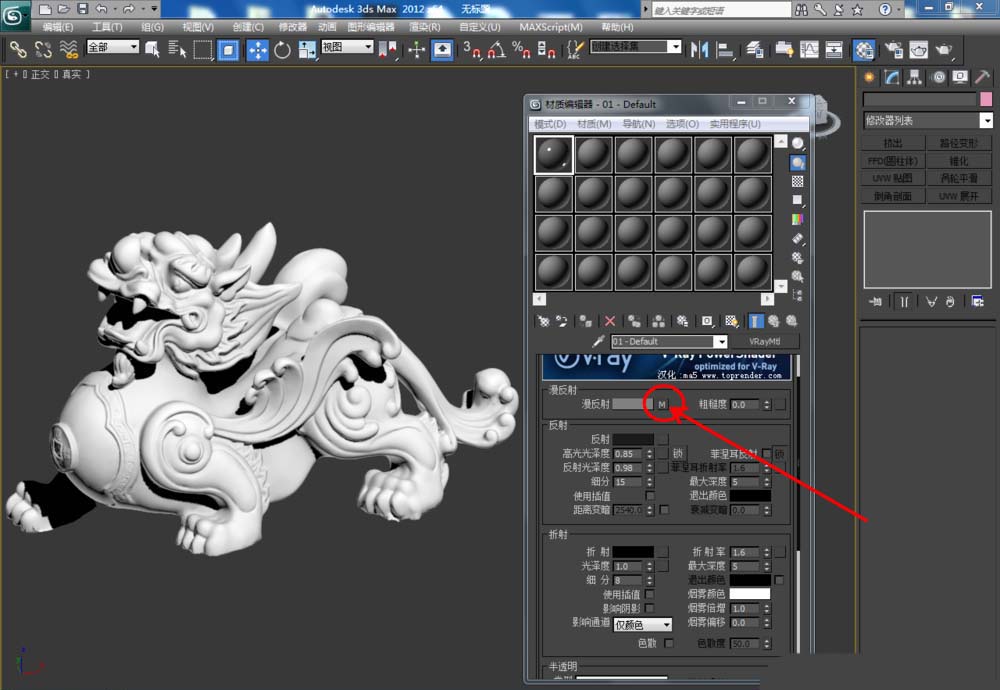Pick material from object with eyedropper
Image resolution: width=1000 pixels, height=690 pixels.
coord(598,341)
